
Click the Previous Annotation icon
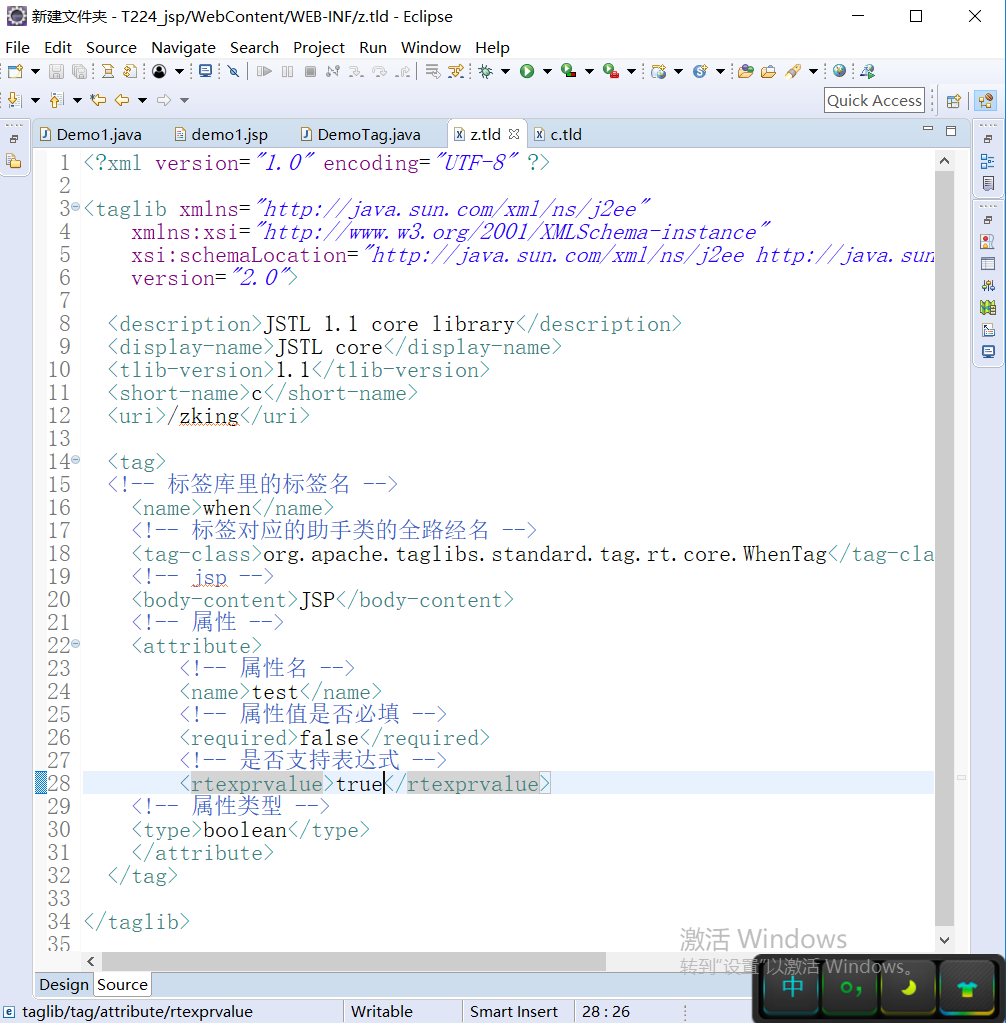tap(57, 100)
